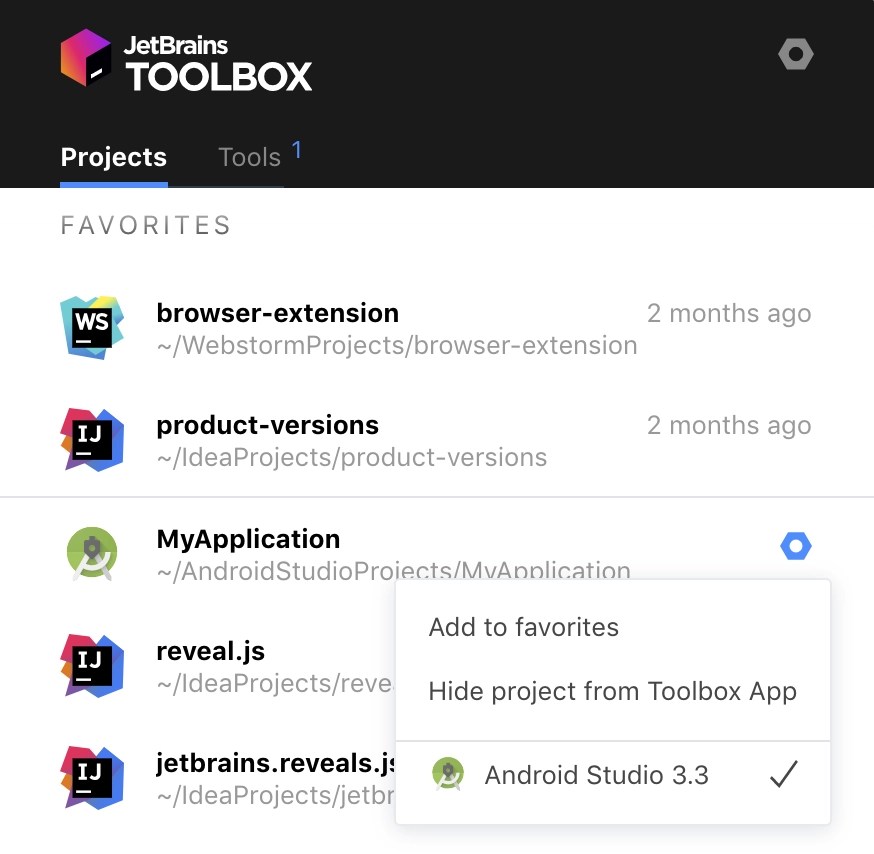The width and height of the screenshot is (874, 854).
Task: Open Toolbox settings via the gear icon
Action: pos(795,54)
